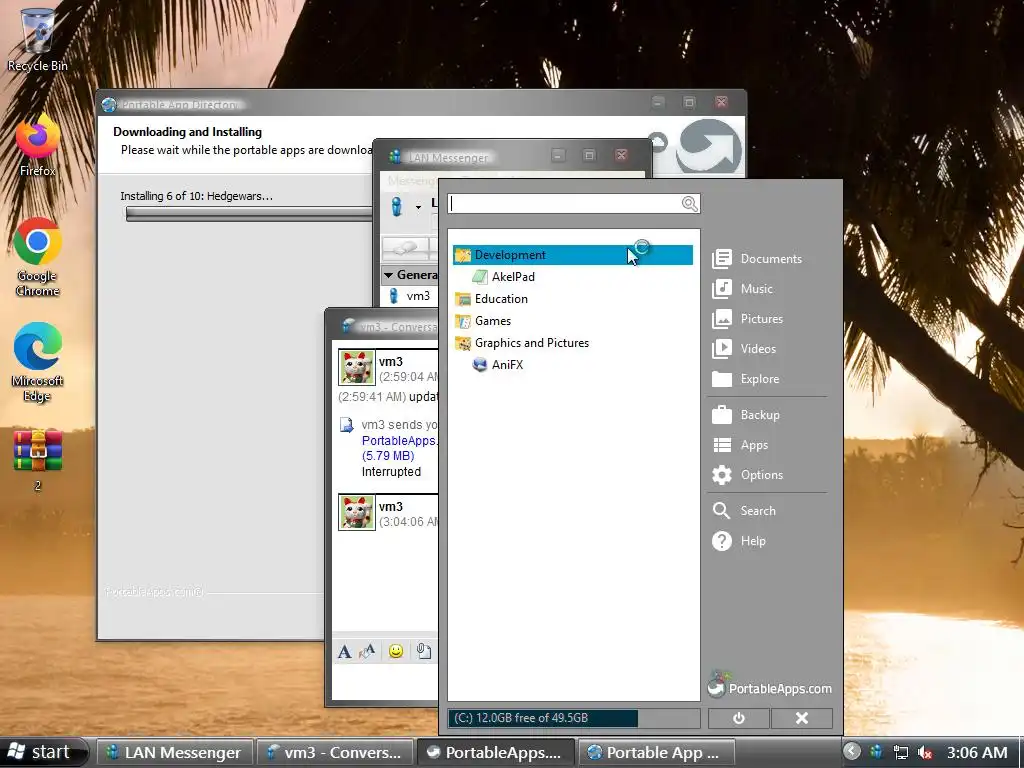Viewport: 1024px width, 768px height.
Task: Select the Firefox desktop icon
Action: click(37, 145)
